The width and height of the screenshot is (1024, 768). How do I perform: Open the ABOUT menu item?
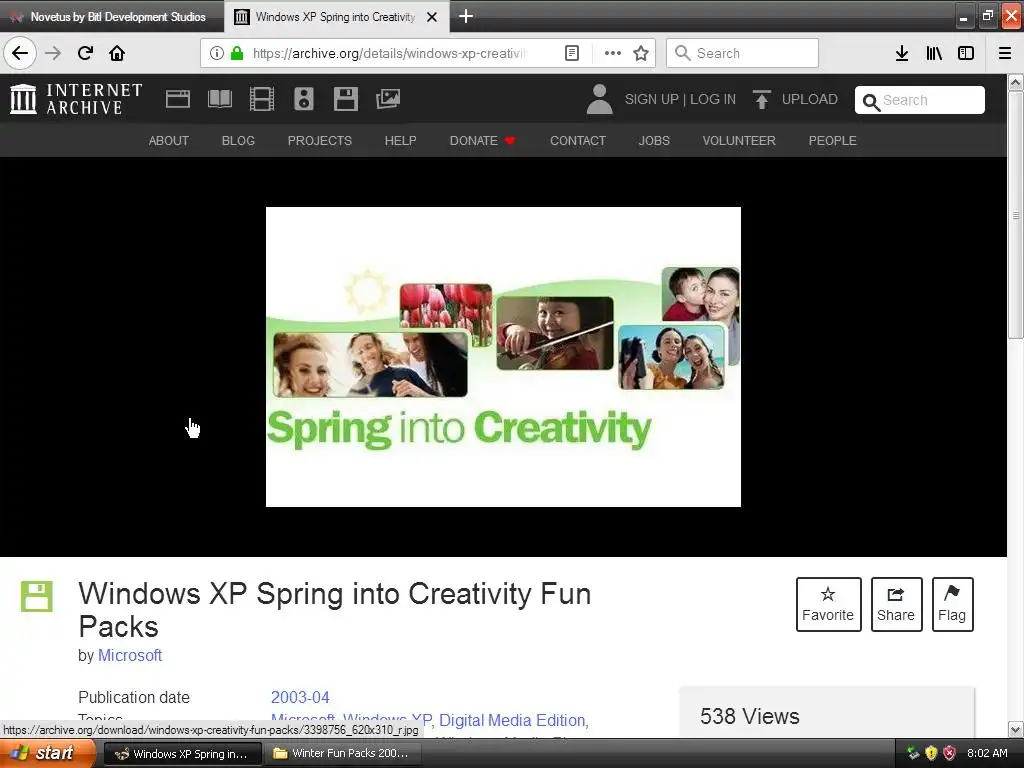(x=168, y=140)
